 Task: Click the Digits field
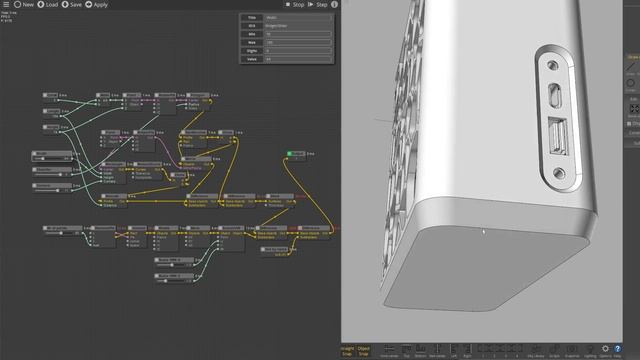click(298, 51)
